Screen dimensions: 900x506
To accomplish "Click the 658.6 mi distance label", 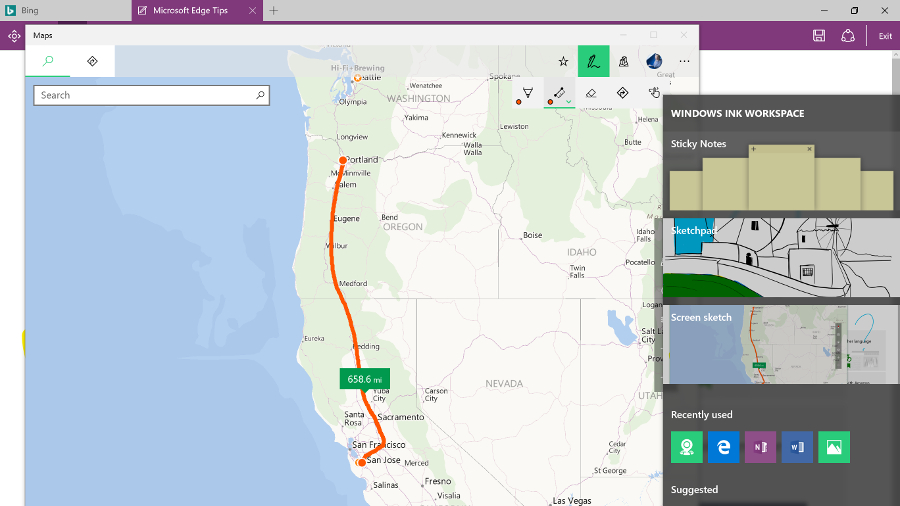I will coord(364,379).
